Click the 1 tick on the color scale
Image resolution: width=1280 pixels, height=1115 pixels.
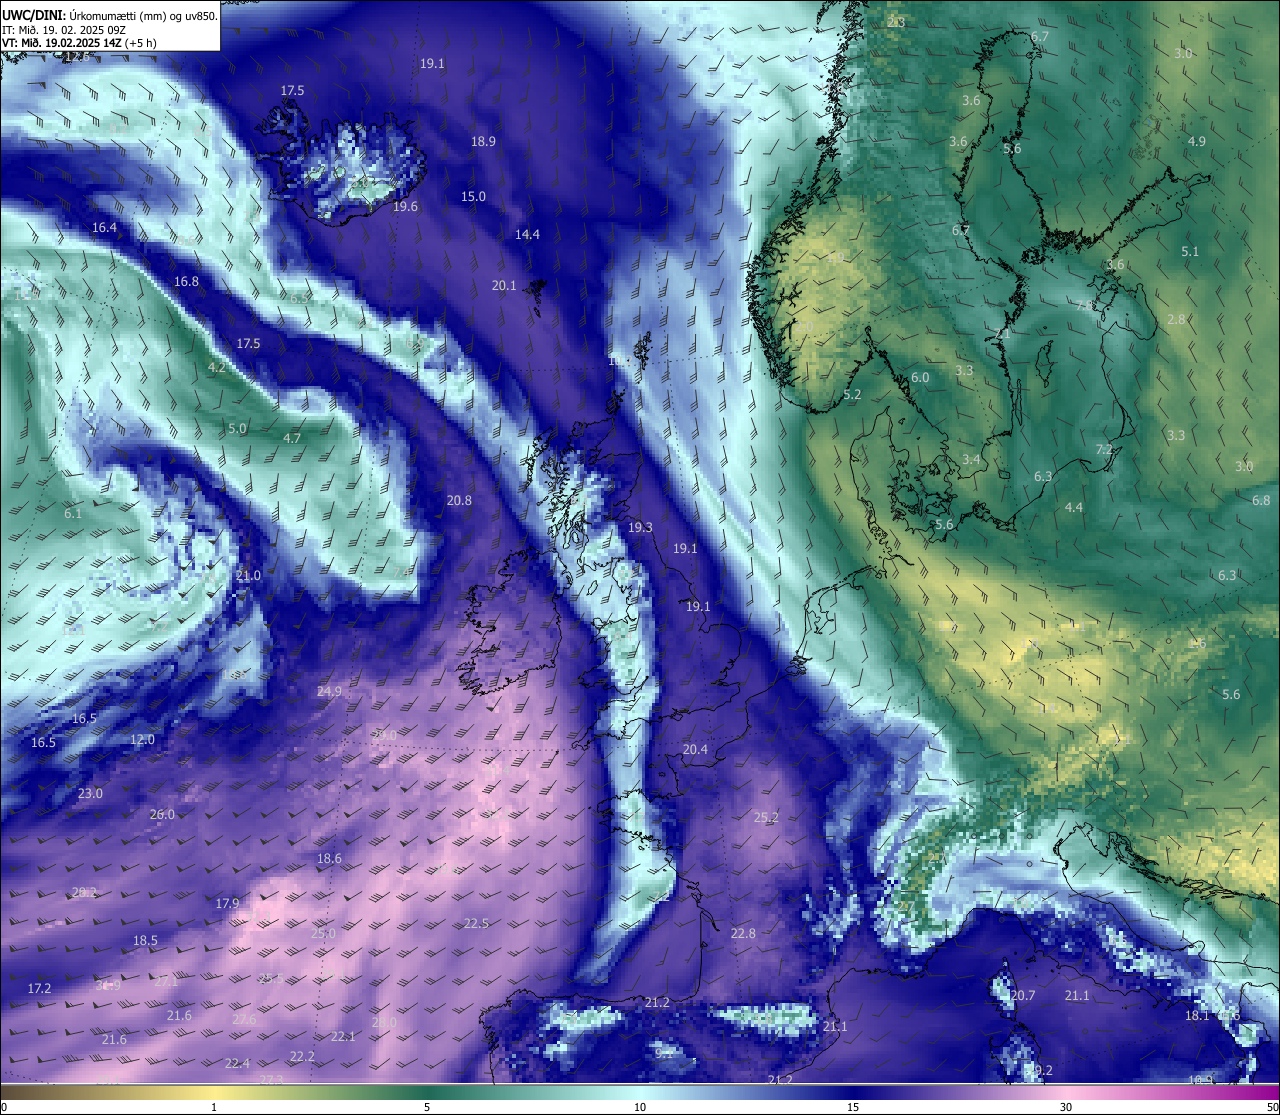click(214, 1107)
